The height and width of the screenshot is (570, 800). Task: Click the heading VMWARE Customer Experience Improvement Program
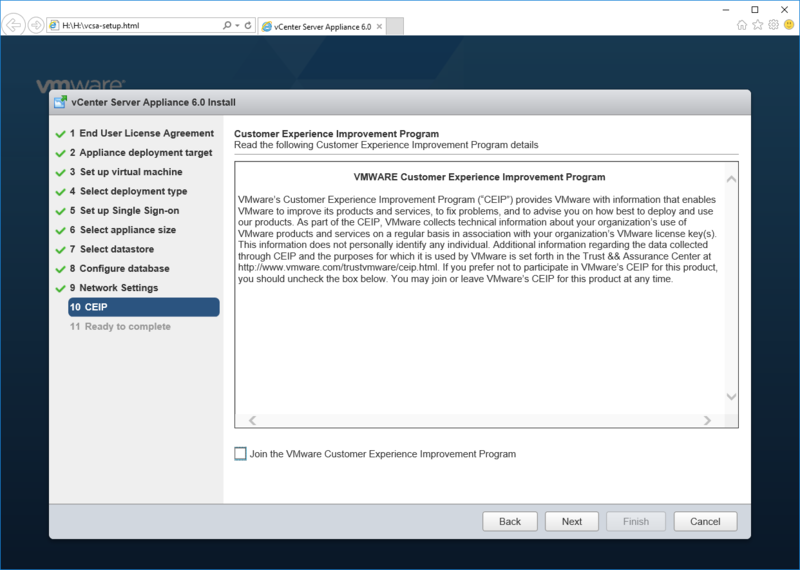[479, 177]
